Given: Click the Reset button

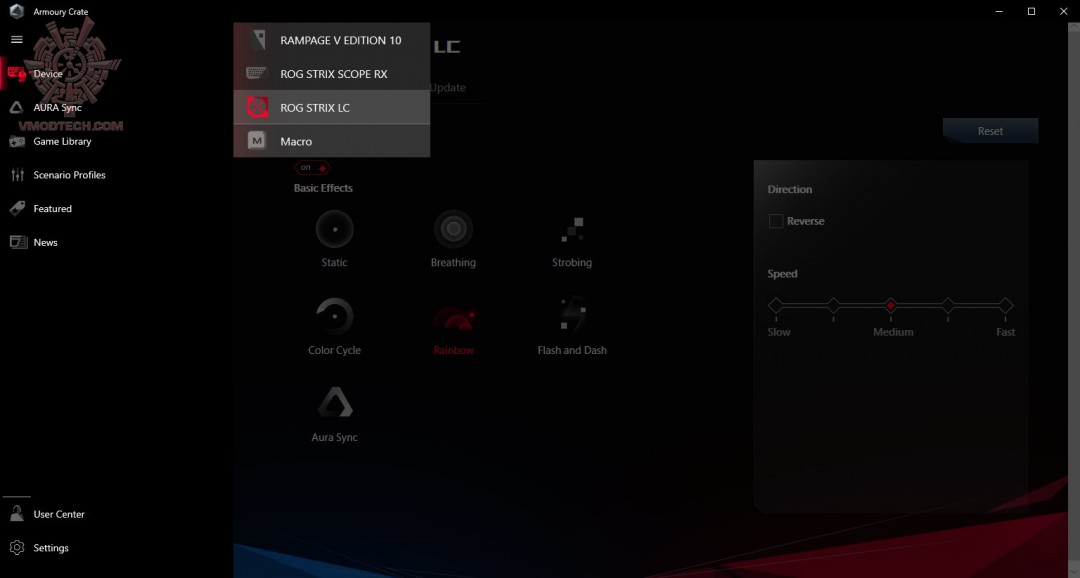Looking at the screenshot, I should 990,131.
